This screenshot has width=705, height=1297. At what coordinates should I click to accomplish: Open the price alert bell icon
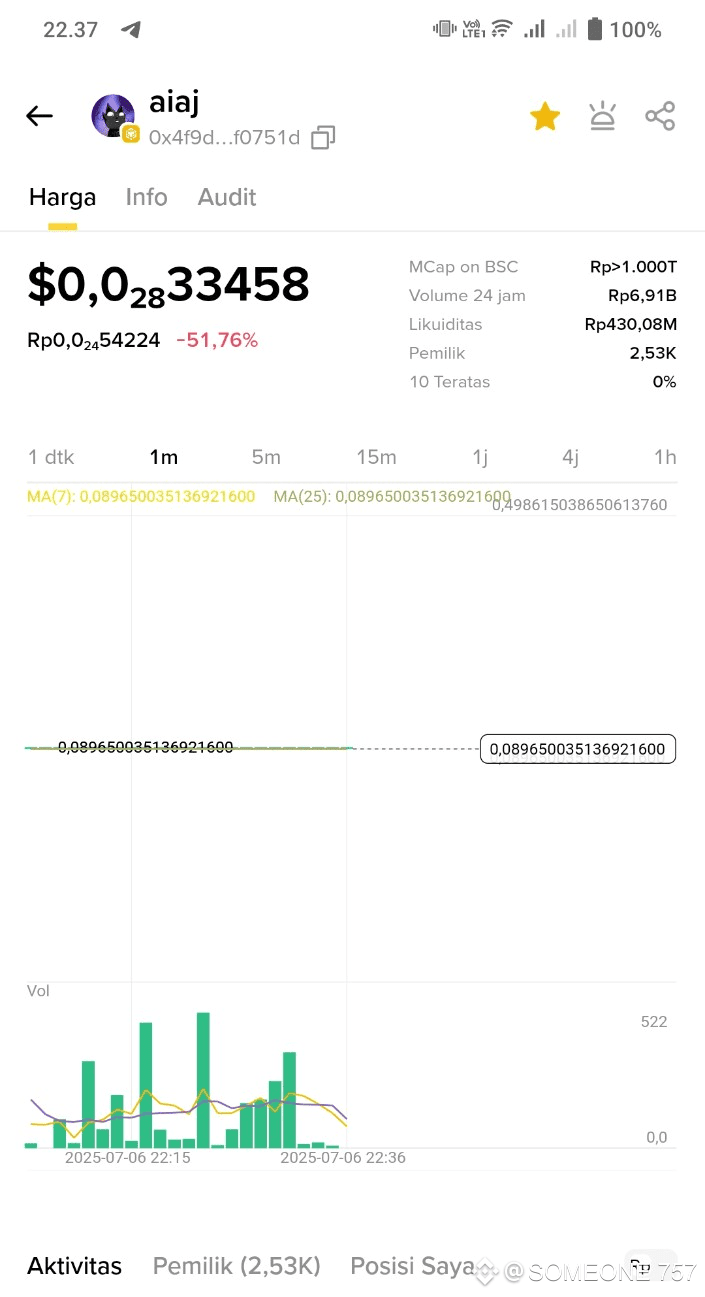click(x=602, y=117)
